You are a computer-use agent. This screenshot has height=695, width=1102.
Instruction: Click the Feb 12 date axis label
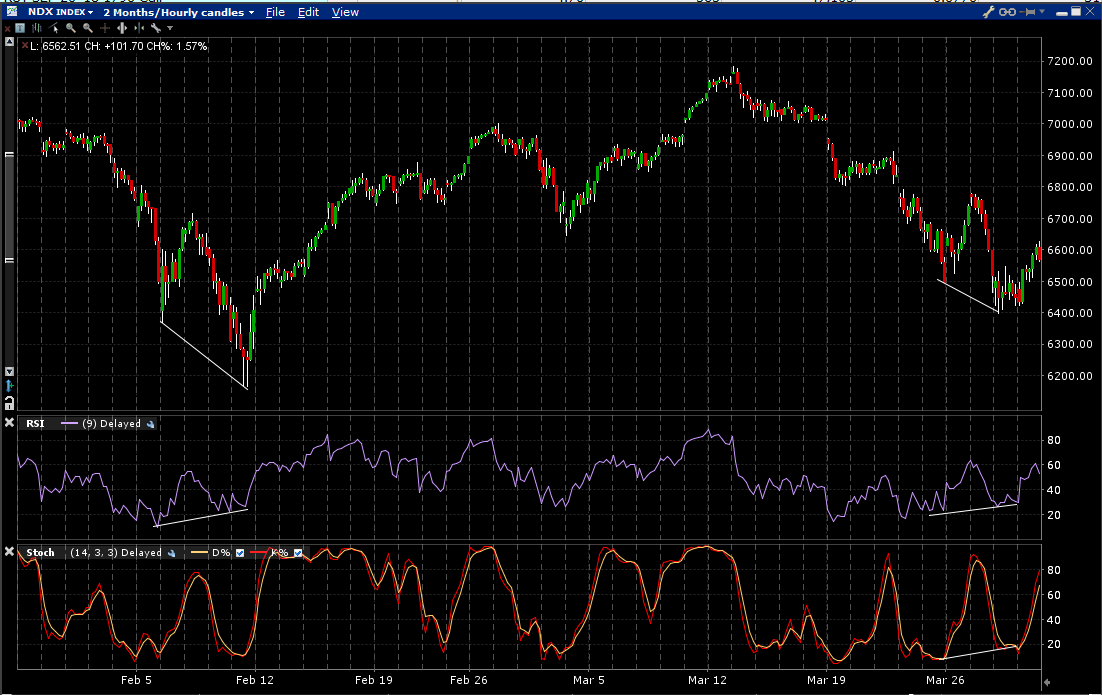click(254, 680)
